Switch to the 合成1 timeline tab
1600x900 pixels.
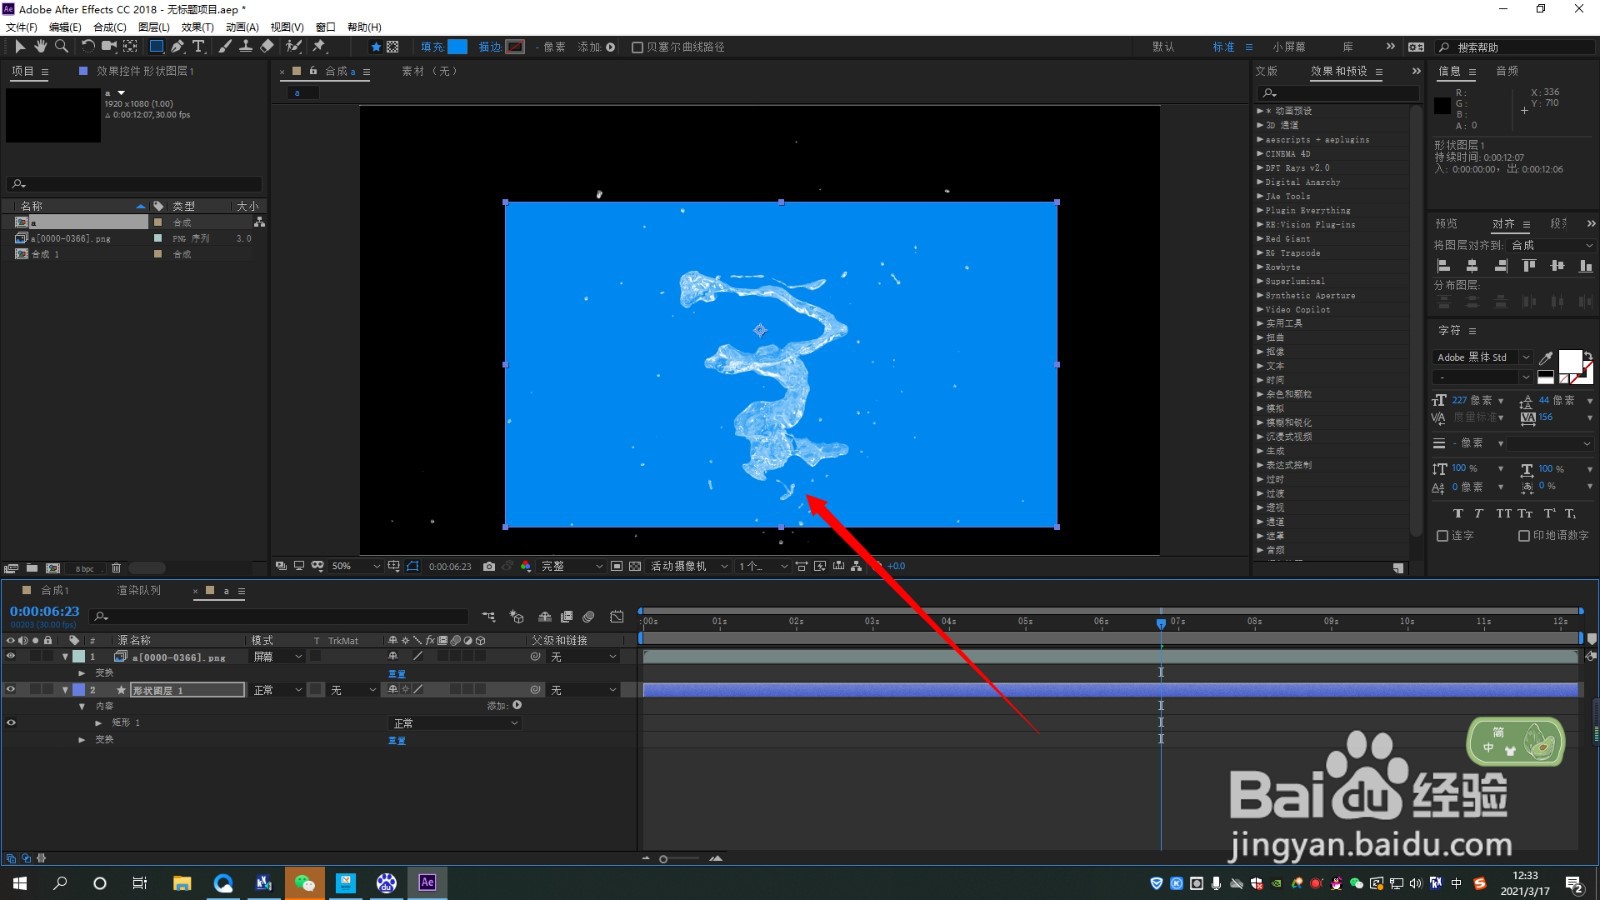pos(55,591)
